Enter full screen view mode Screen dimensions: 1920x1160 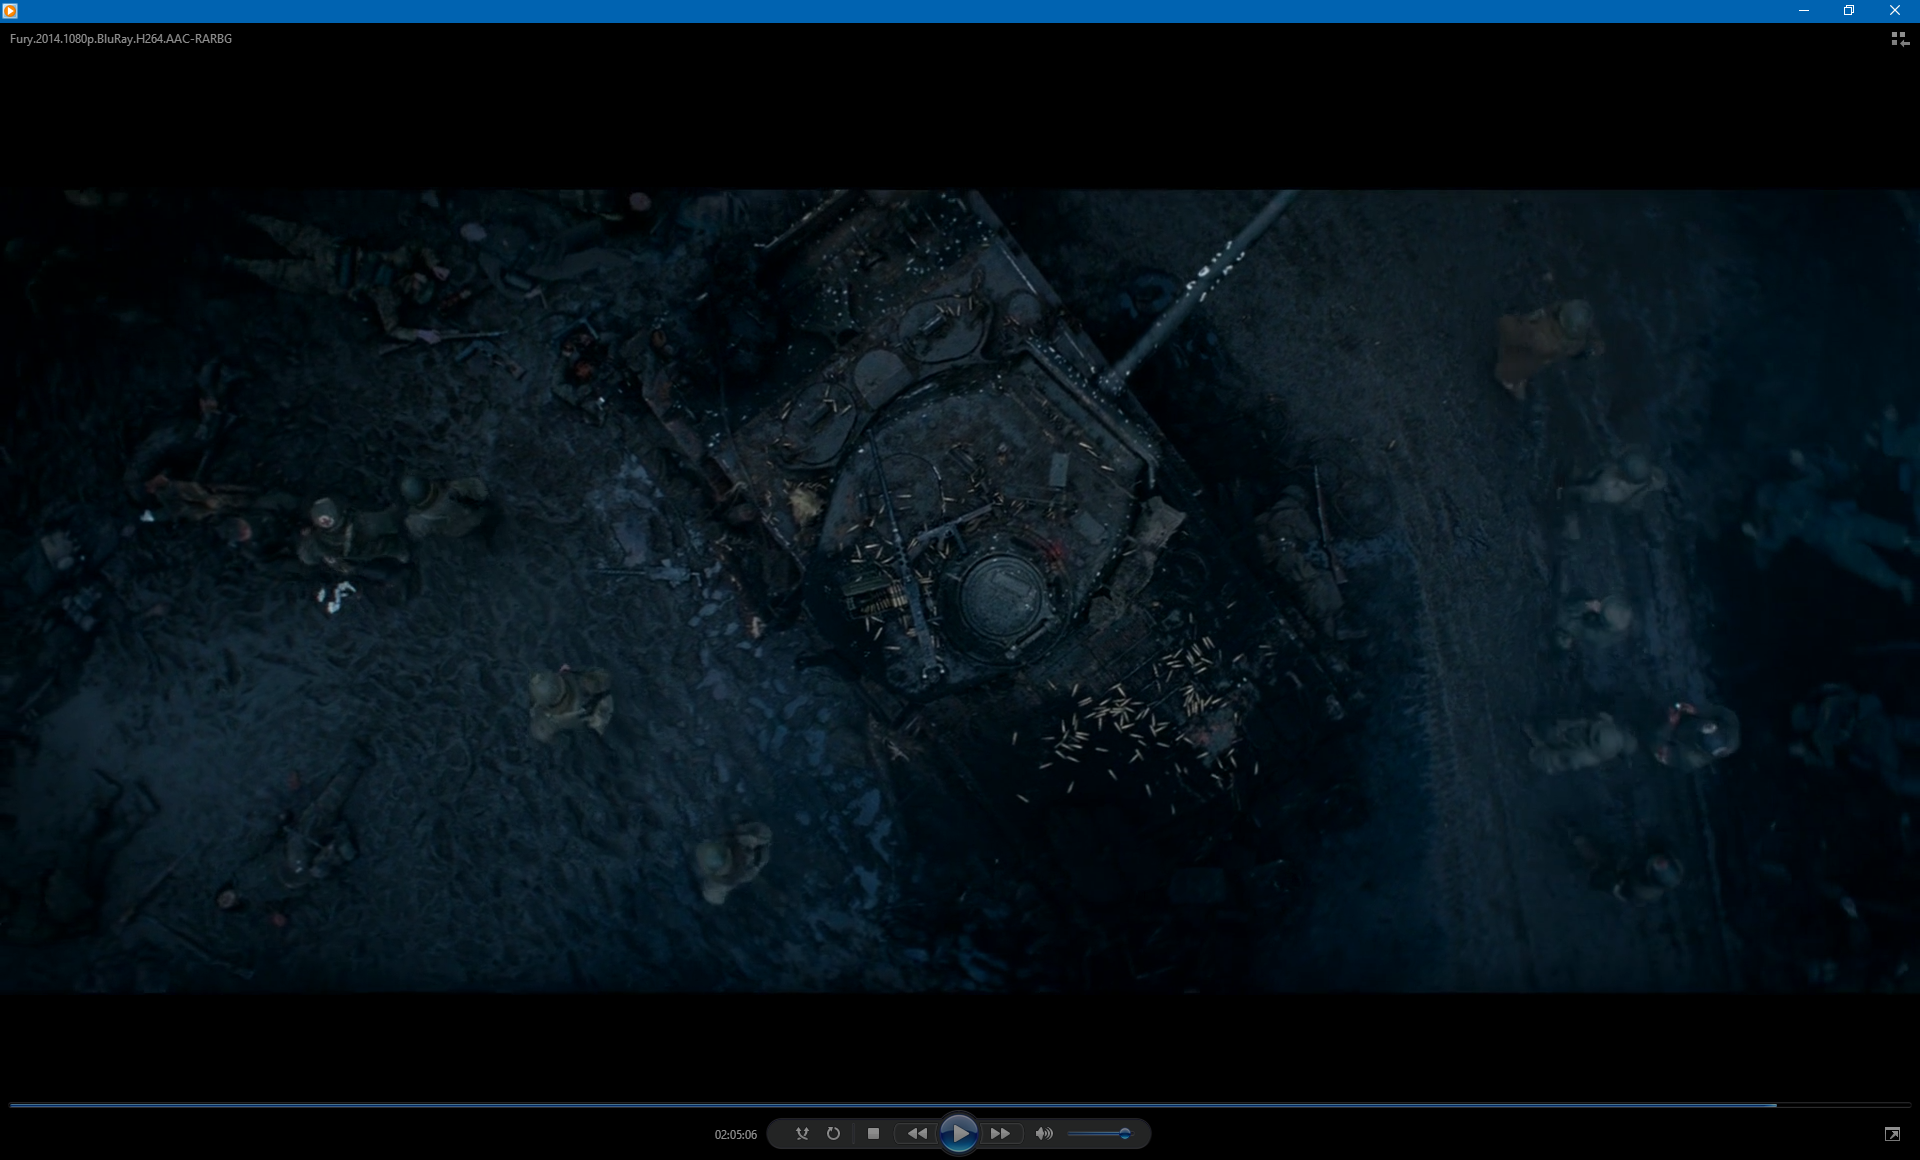(1892, 1133)
